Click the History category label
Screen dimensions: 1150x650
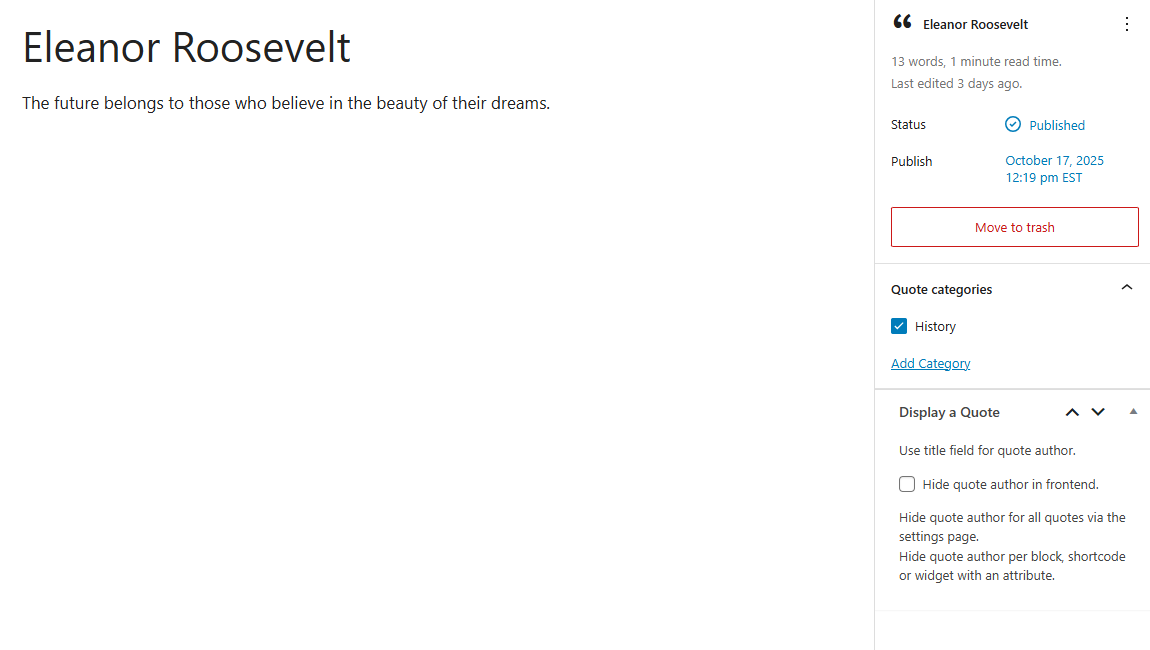(935, 327)
